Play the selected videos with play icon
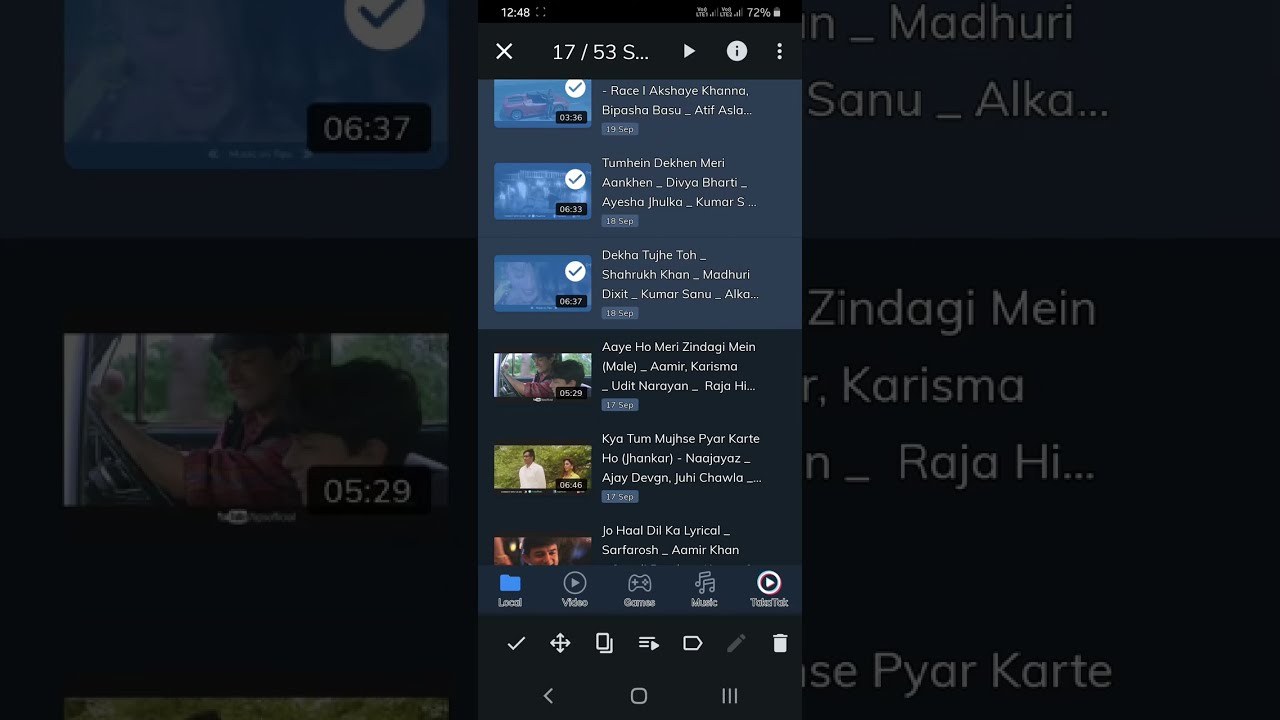 pos(689,51)
